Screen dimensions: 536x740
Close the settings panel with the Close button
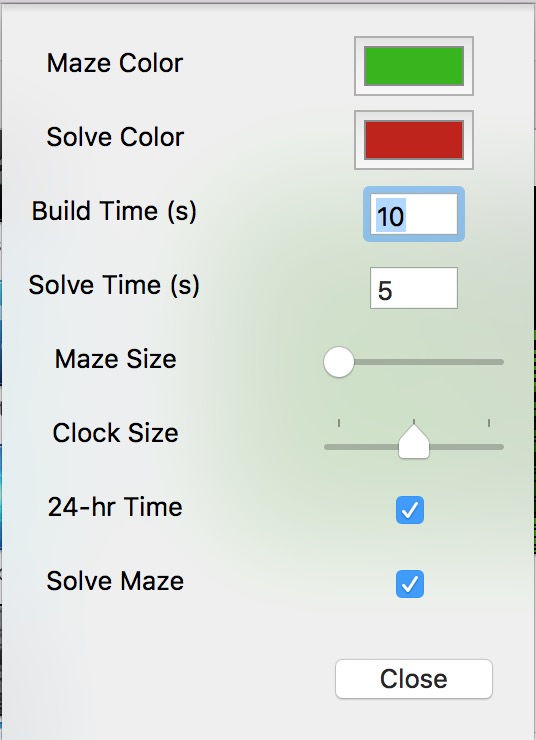click(x=414, y=679)
